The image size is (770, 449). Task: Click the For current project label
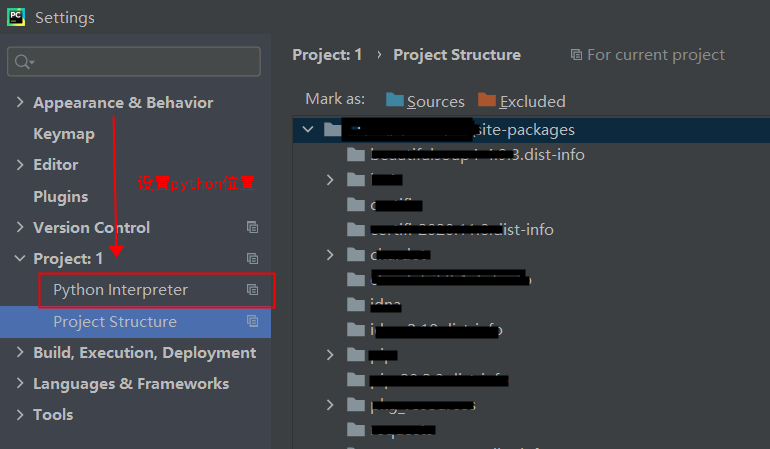656,55
